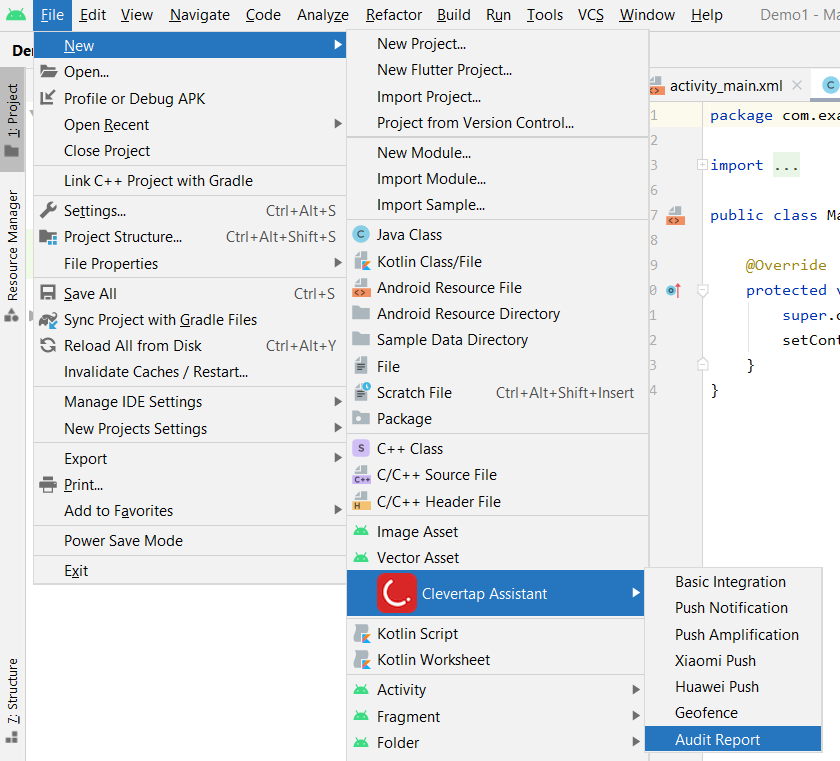
Task: Click the Settings wrench icon
Action: coord(48,210)
